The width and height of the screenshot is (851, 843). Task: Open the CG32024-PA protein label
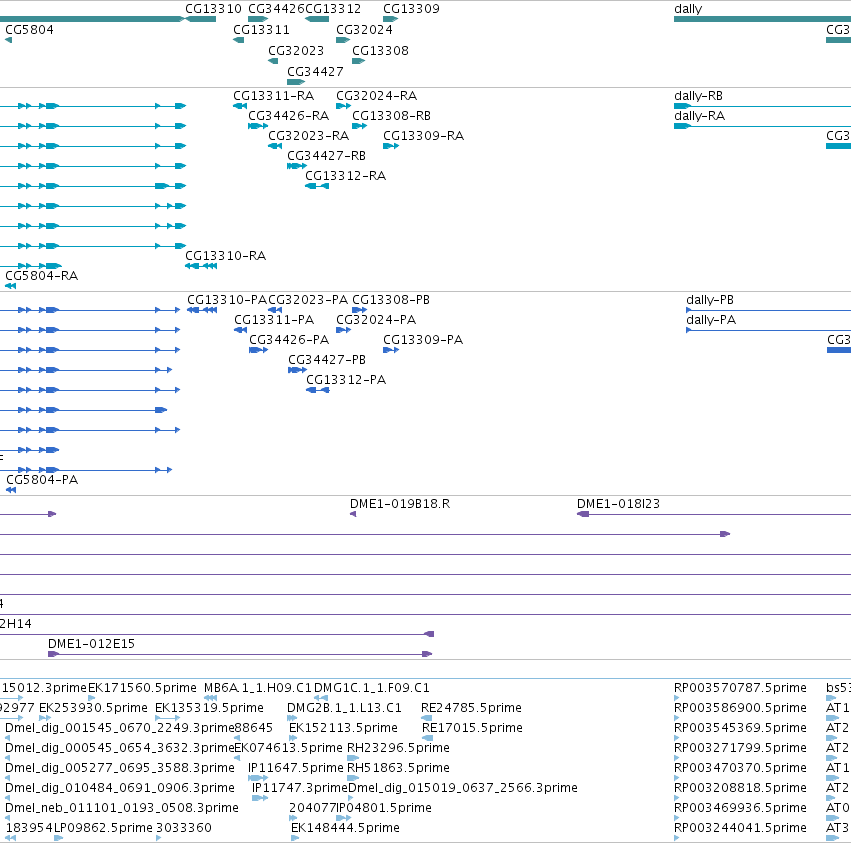pyautogui.click(x=376, y=320)
